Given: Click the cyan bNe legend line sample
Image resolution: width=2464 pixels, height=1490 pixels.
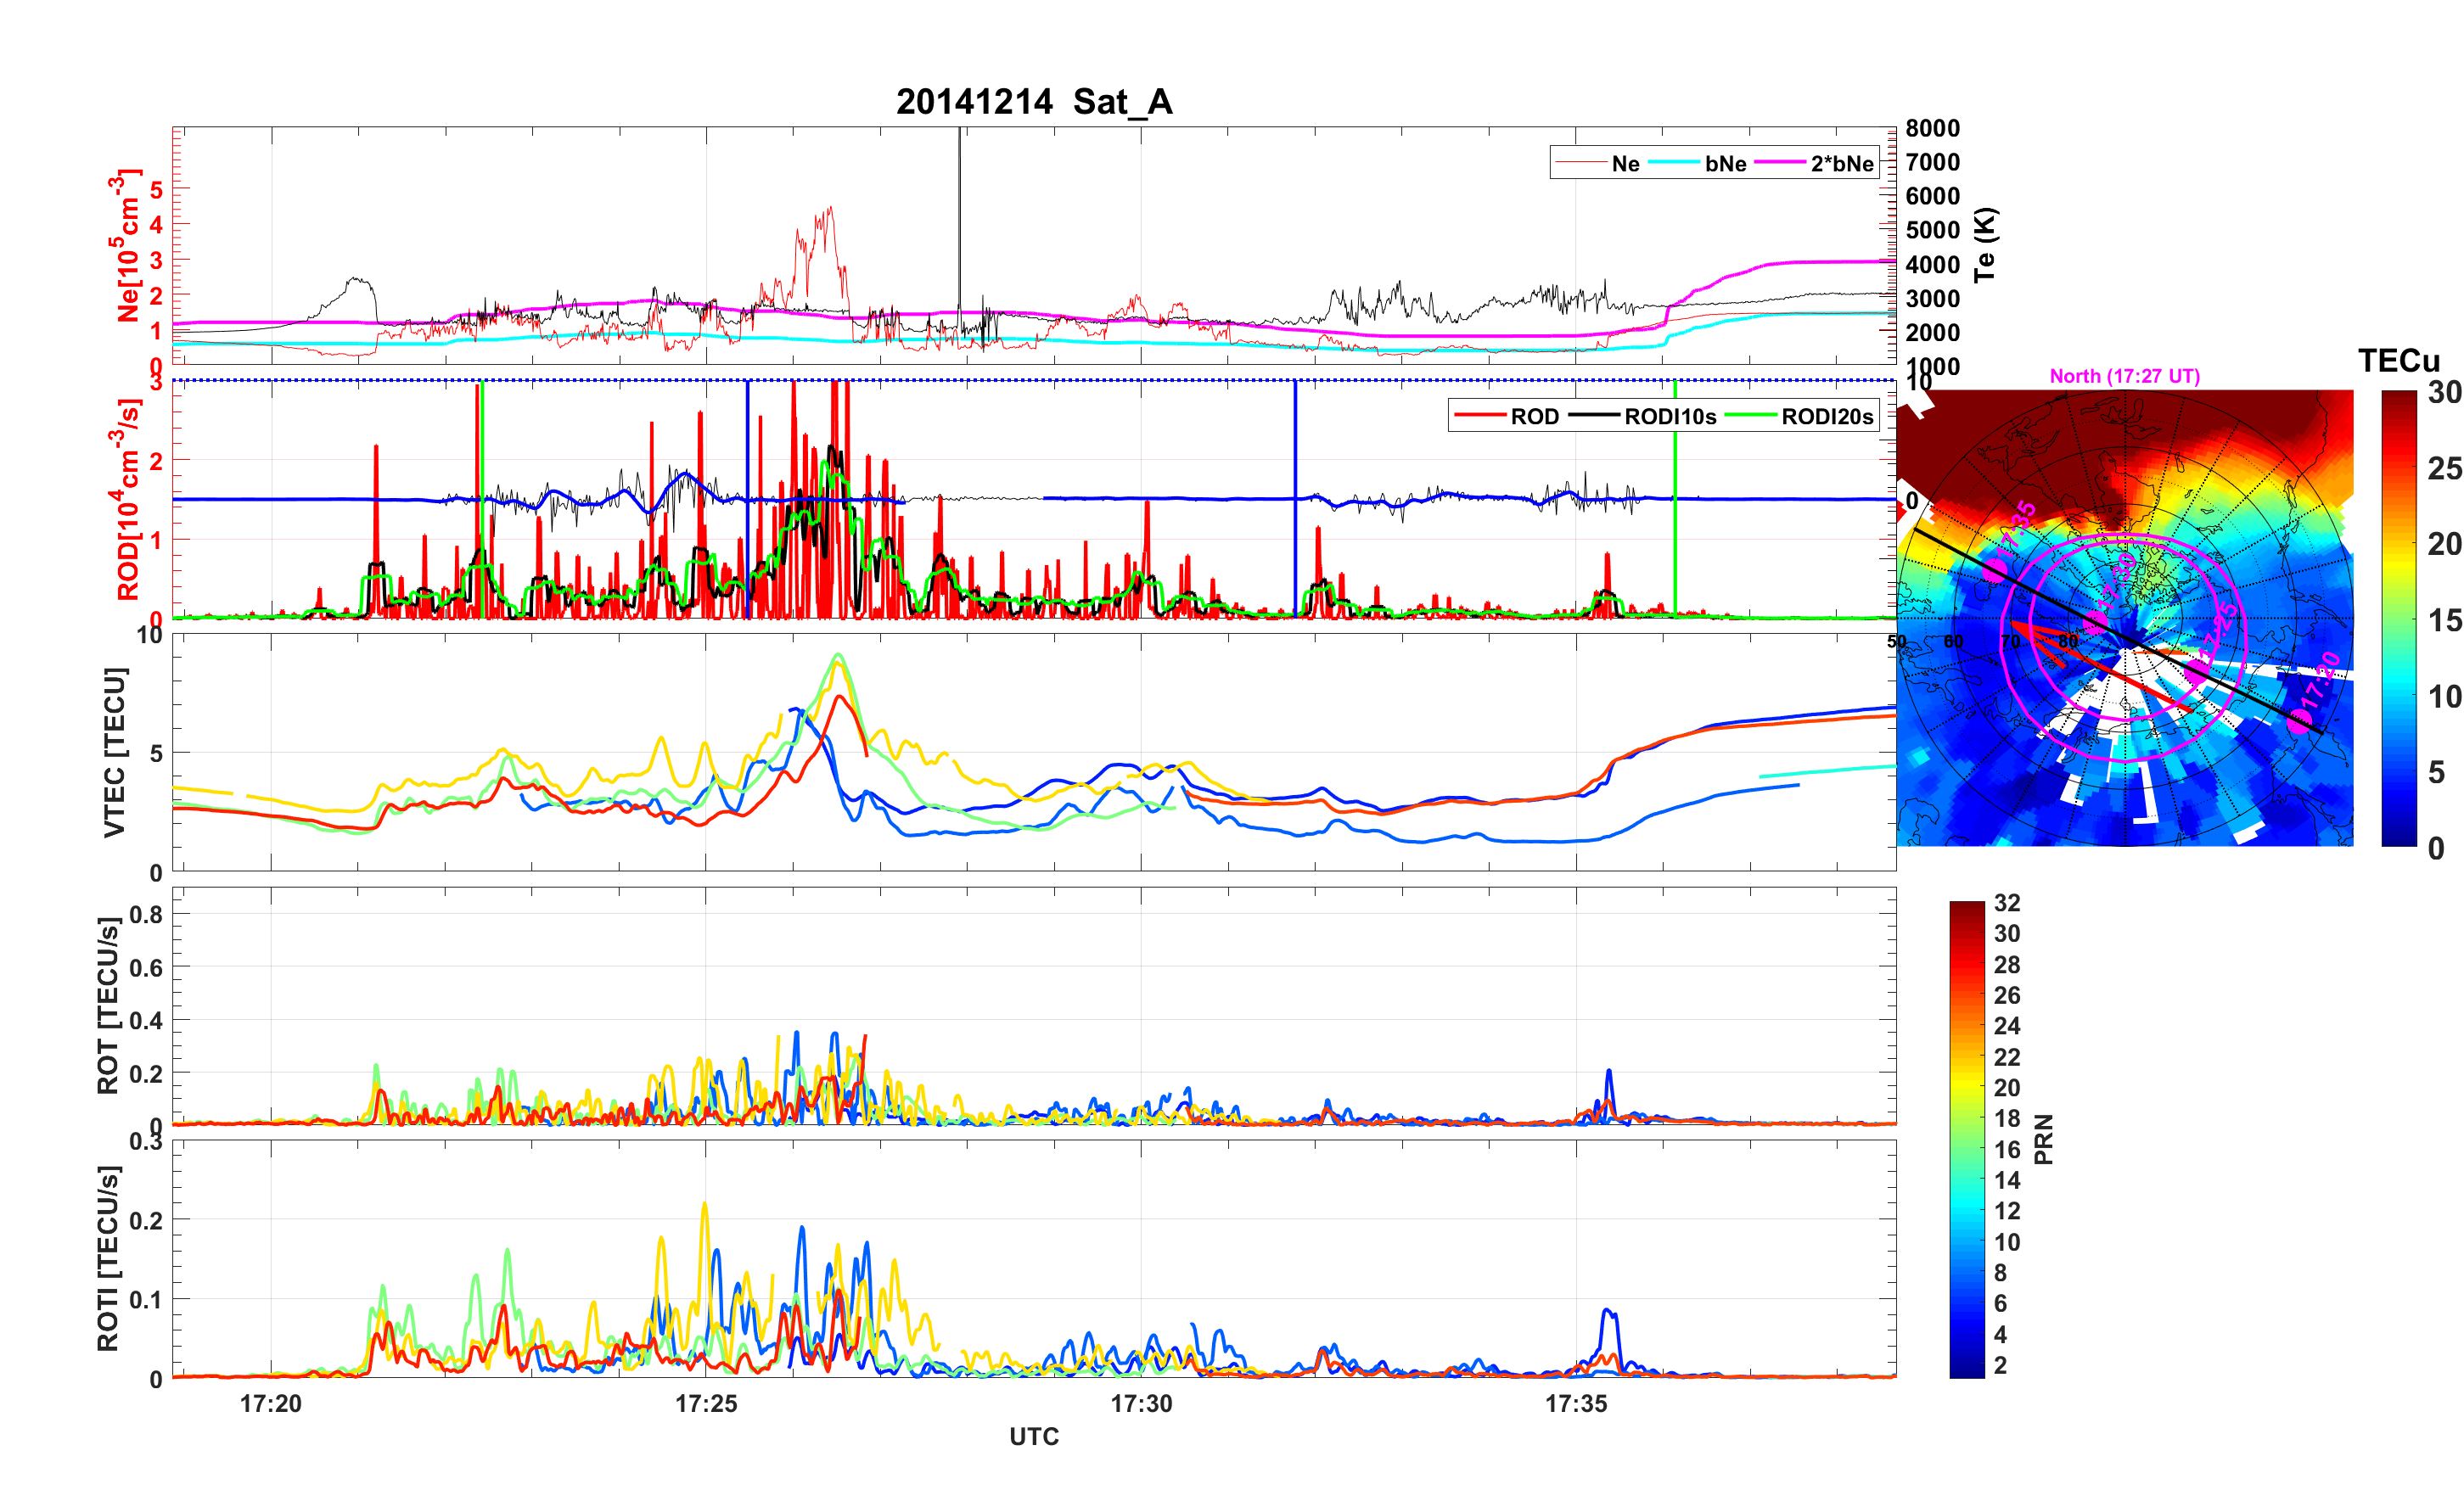Looking at the screenshot, I should click(1674, 163).
